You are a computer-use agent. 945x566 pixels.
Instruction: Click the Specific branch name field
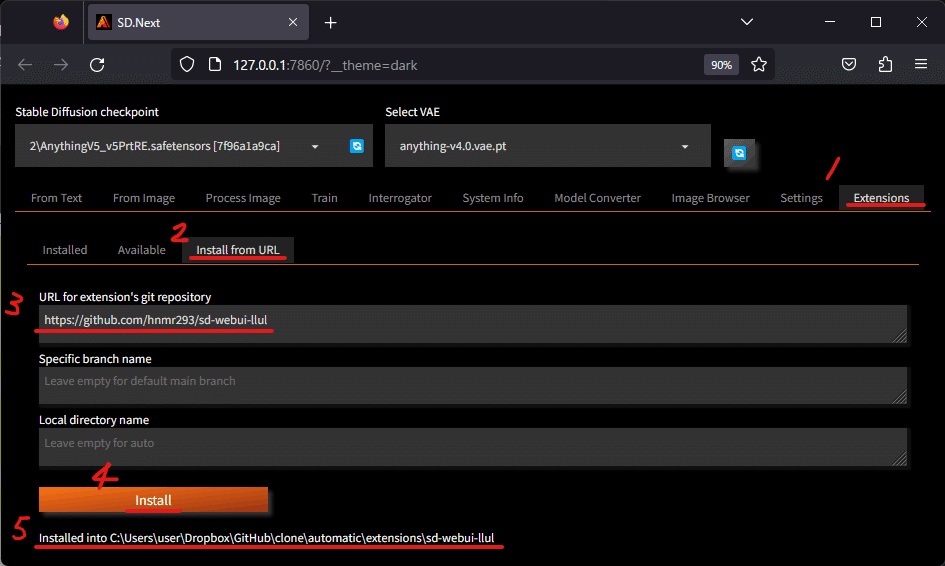472,385
